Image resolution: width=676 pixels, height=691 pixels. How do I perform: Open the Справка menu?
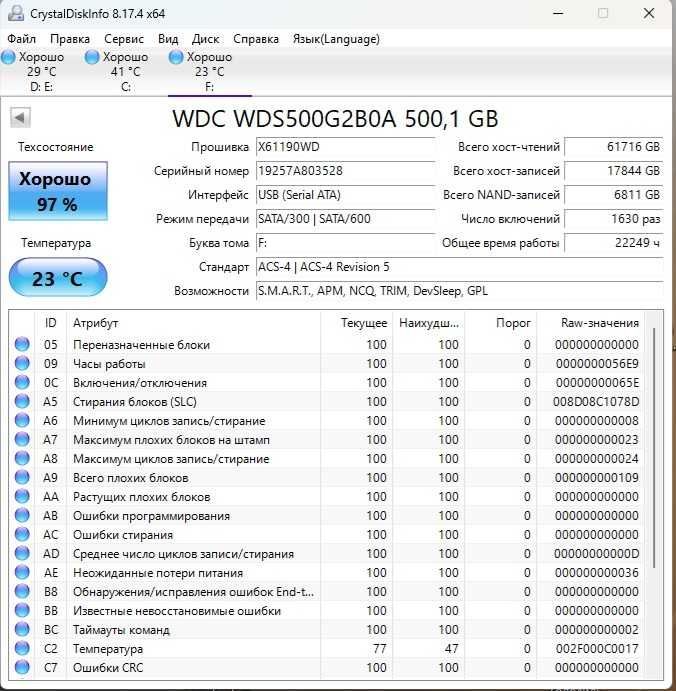click(x=256, y=39)
